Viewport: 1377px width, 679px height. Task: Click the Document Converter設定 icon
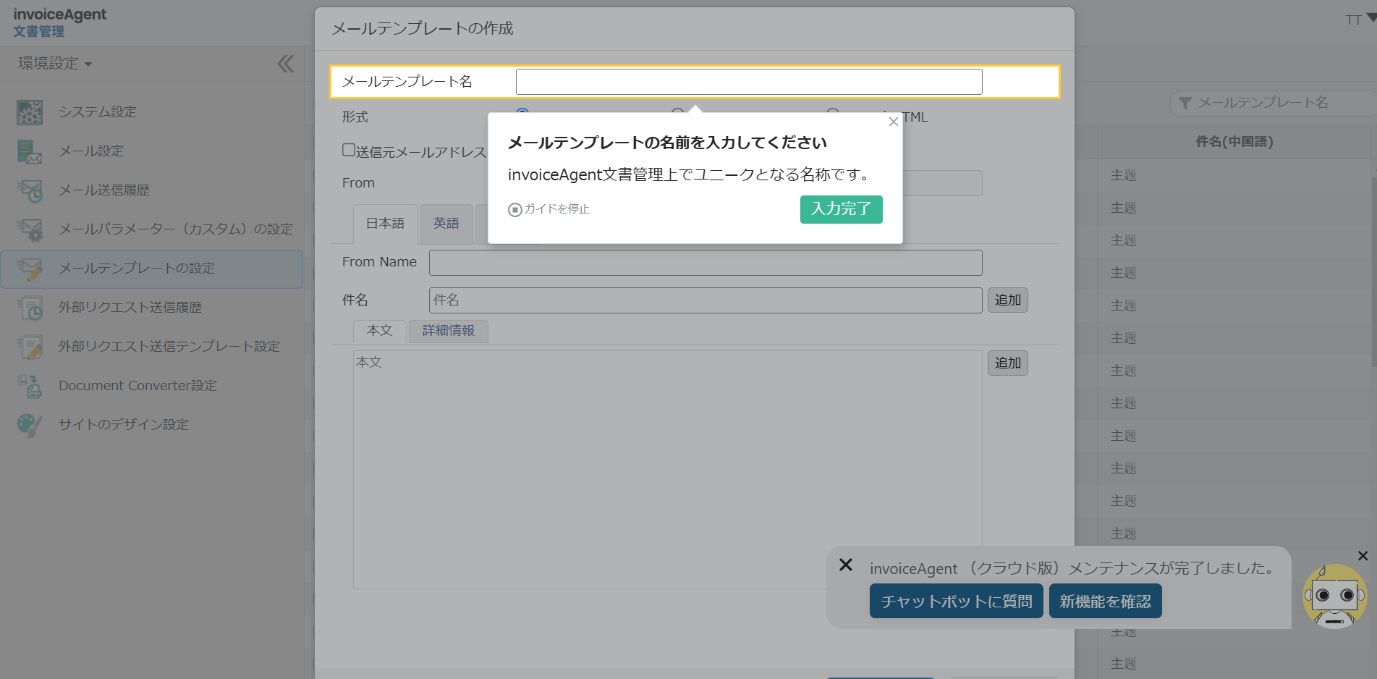pos(30,385)
